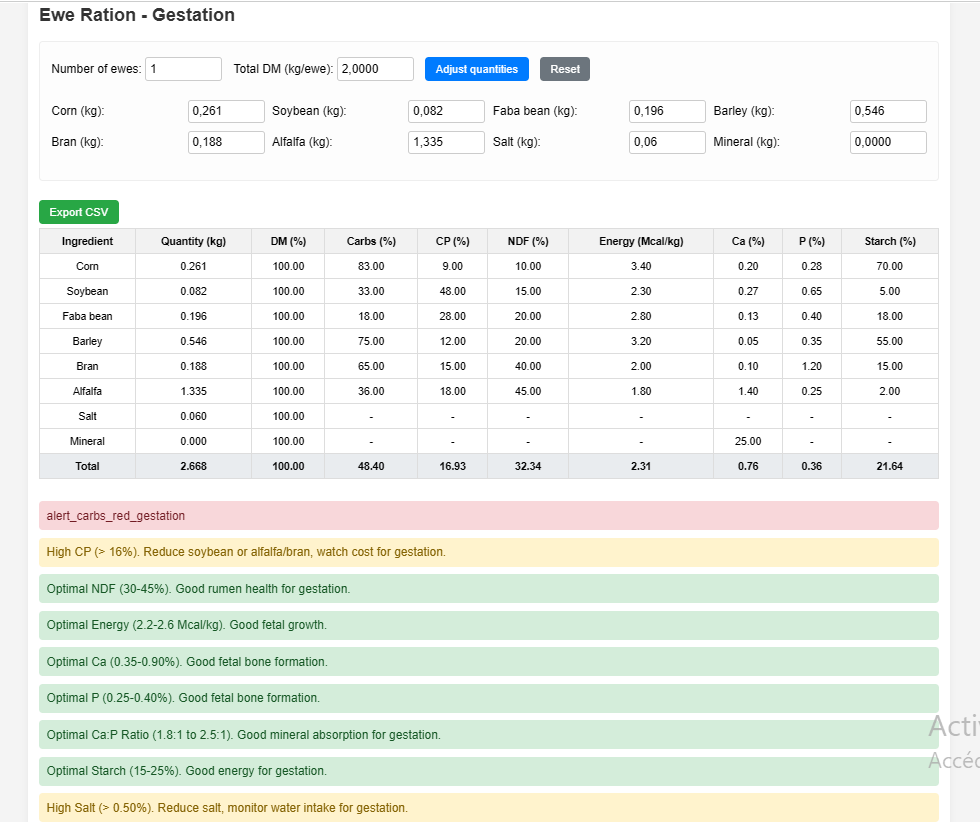Click the Faba bean quantity field

(667, 111)
